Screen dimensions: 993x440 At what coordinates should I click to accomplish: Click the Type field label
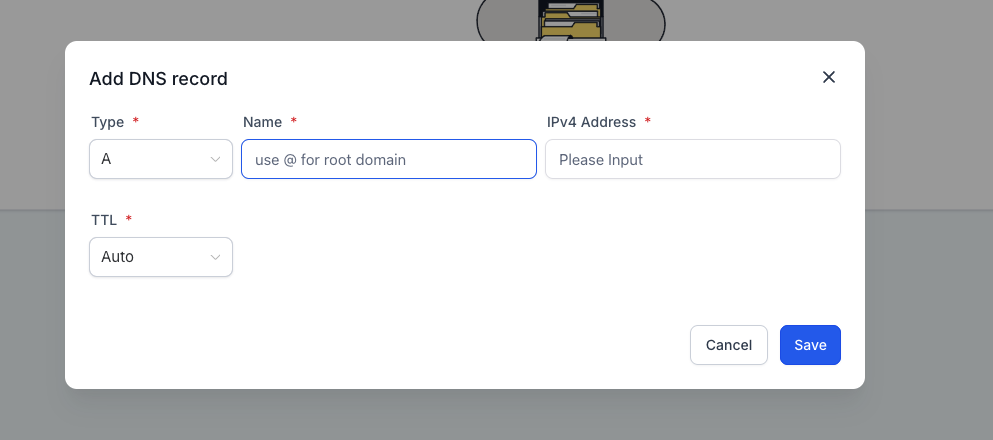pos(108,122)
